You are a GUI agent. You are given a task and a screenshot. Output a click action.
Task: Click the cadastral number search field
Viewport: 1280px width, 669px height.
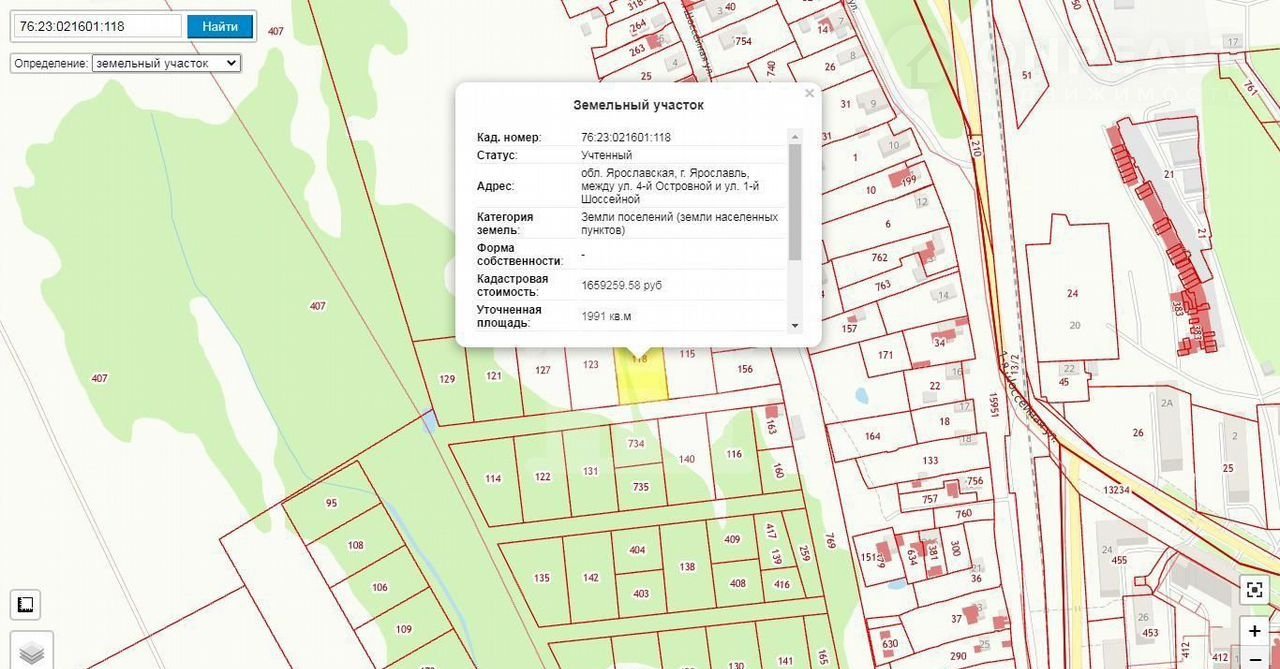[x=98, y=26]
